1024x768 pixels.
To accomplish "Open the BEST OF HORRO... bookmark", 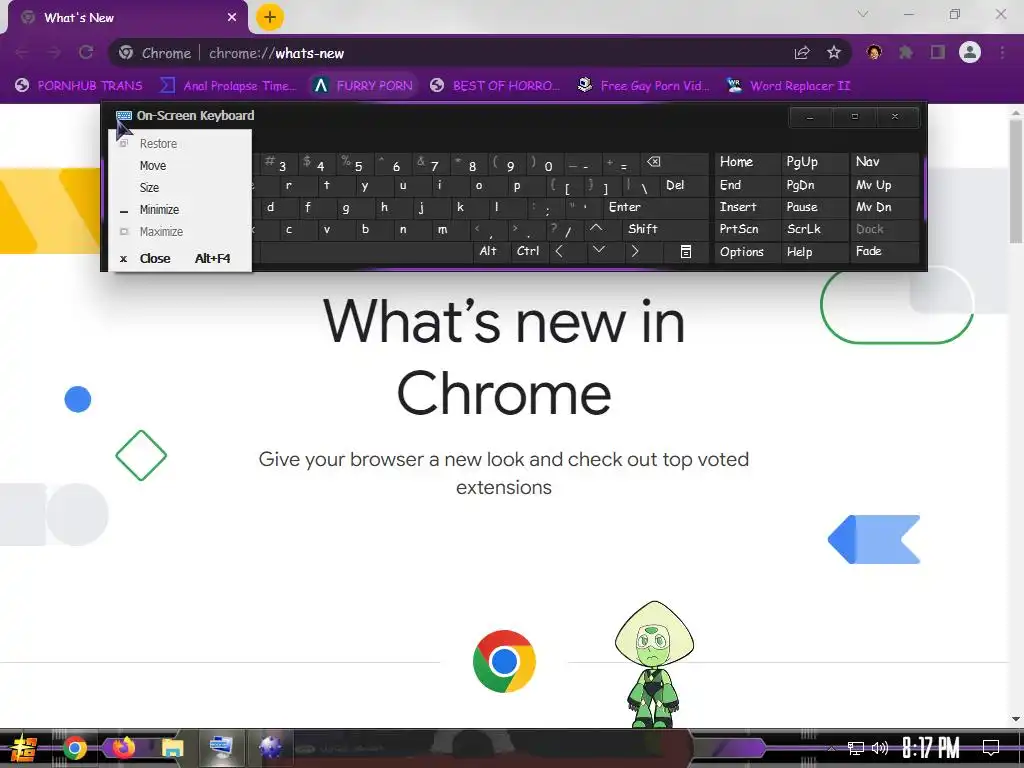I will 496,86.
